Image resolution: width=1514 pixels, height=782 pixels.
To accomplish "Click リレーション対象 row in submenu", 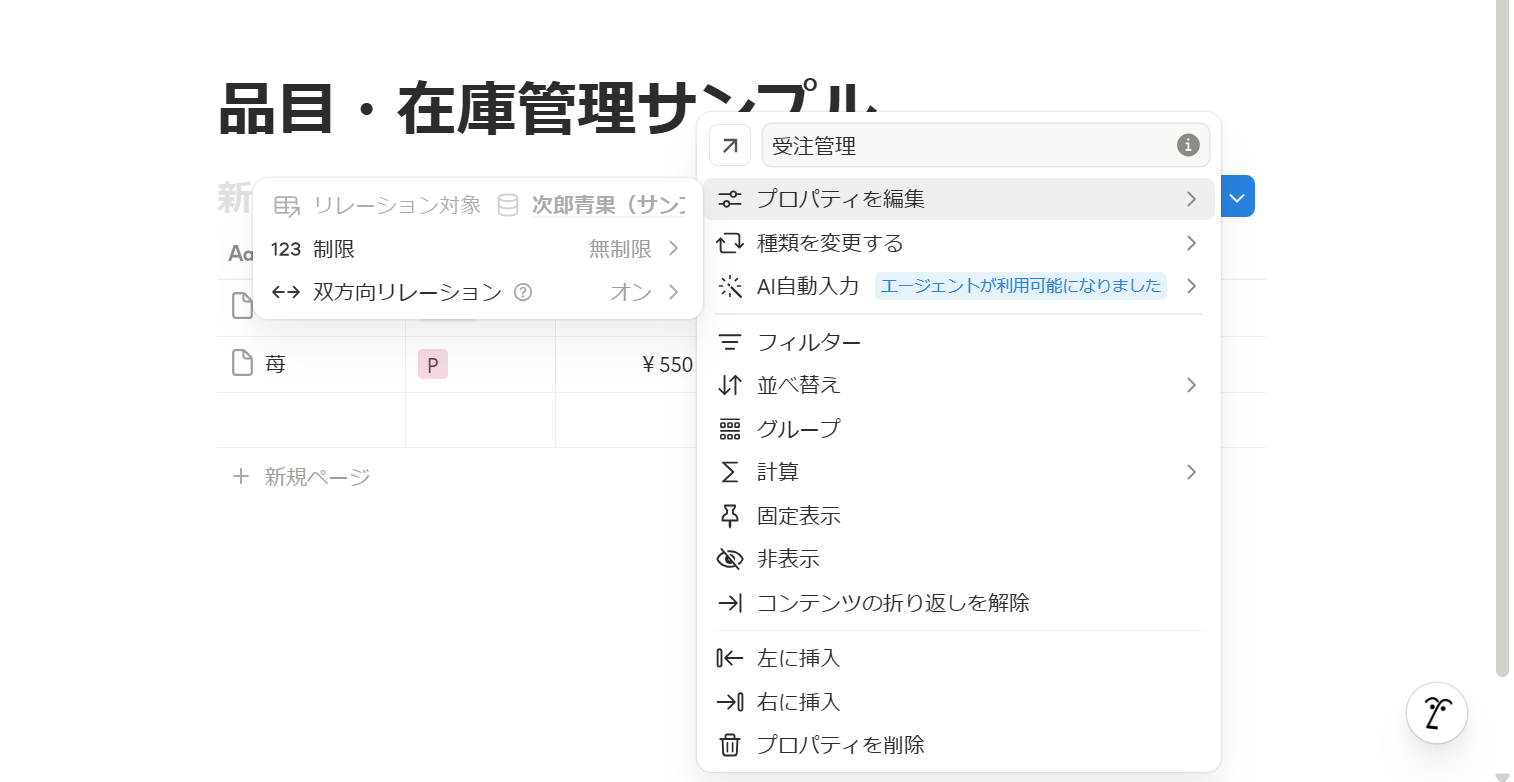I will pyautogui.click(x=478, y=205).
